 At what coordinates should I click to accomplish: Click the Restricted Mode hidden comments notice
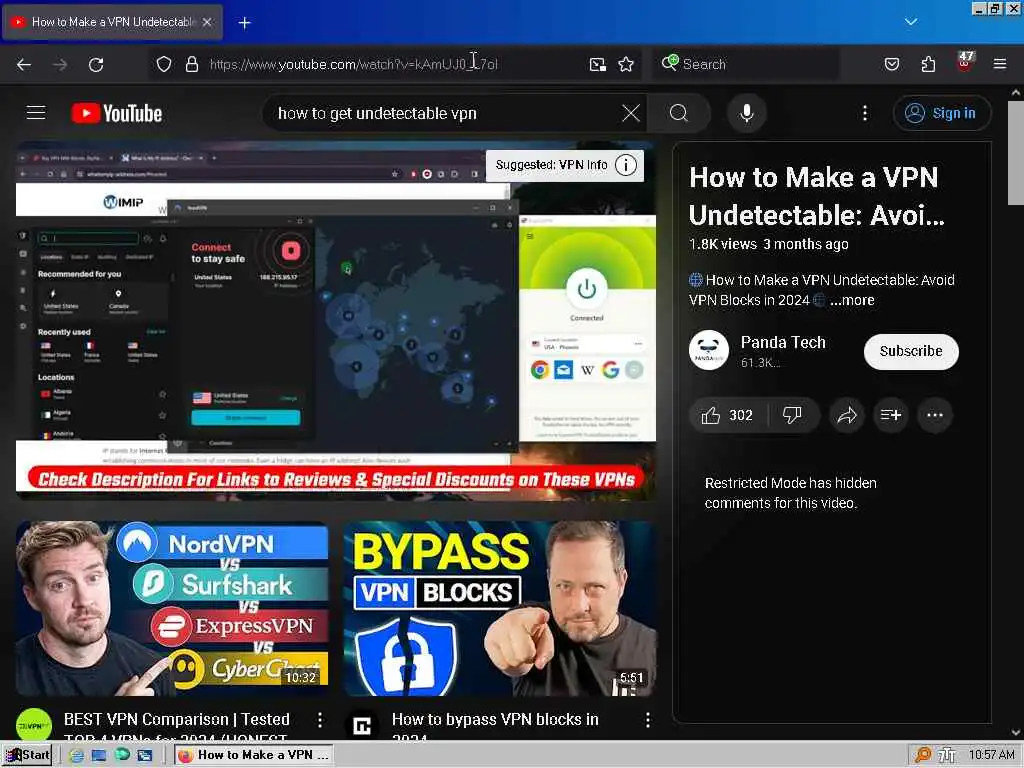tap(790, 493)
